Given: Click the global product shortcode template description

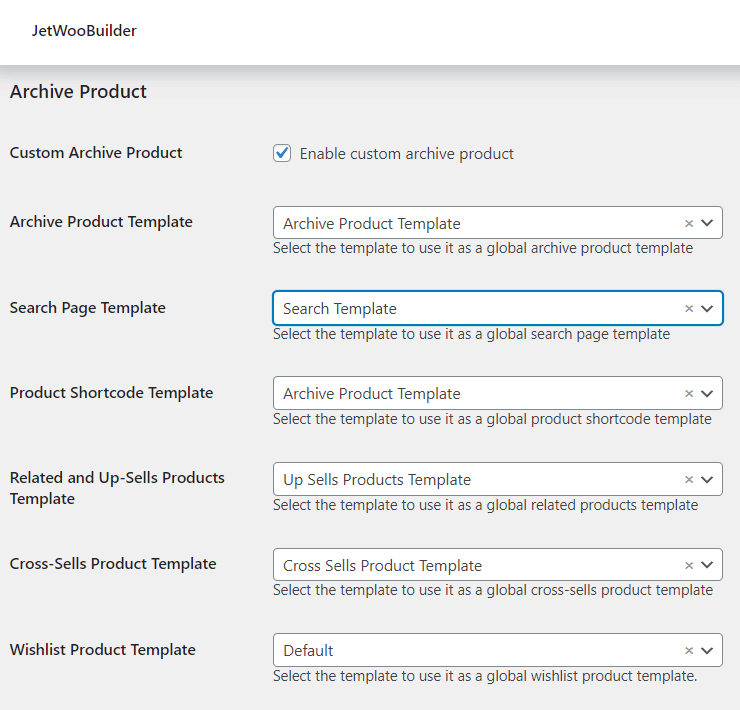Looking at the screenshot, I should (492, 419).
